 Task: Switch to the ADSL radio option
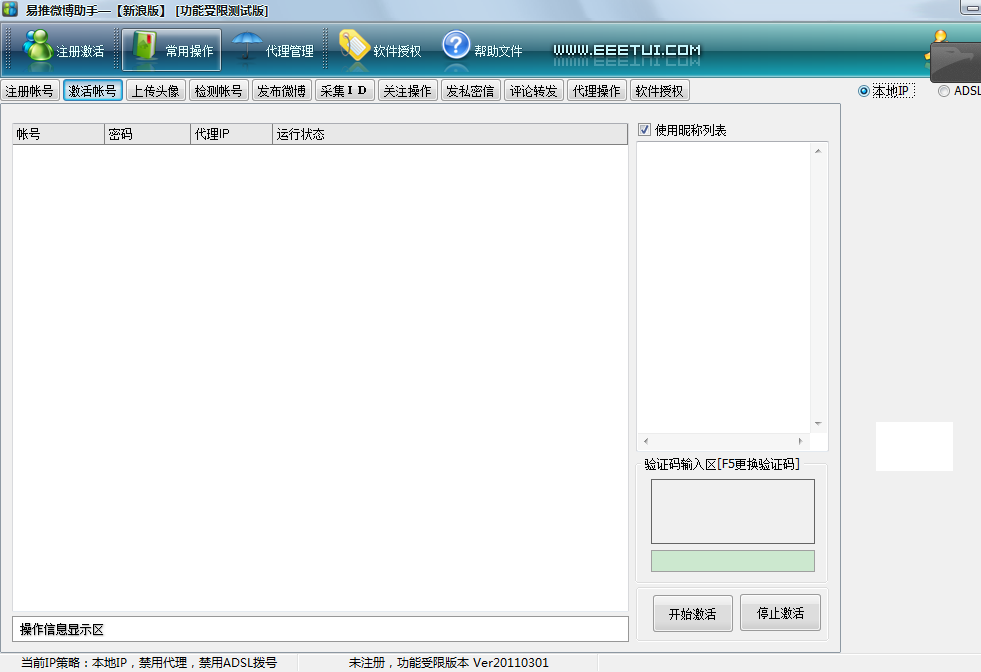point(942,90)
